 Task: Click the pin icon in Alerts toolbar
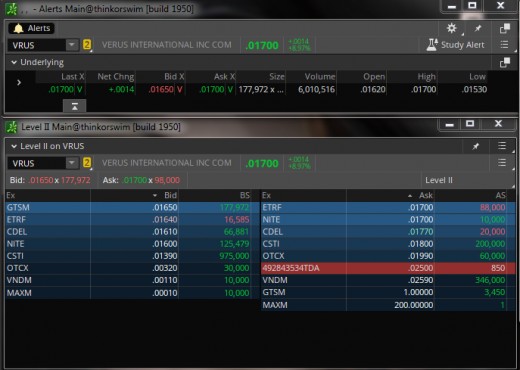pos(478,29)
